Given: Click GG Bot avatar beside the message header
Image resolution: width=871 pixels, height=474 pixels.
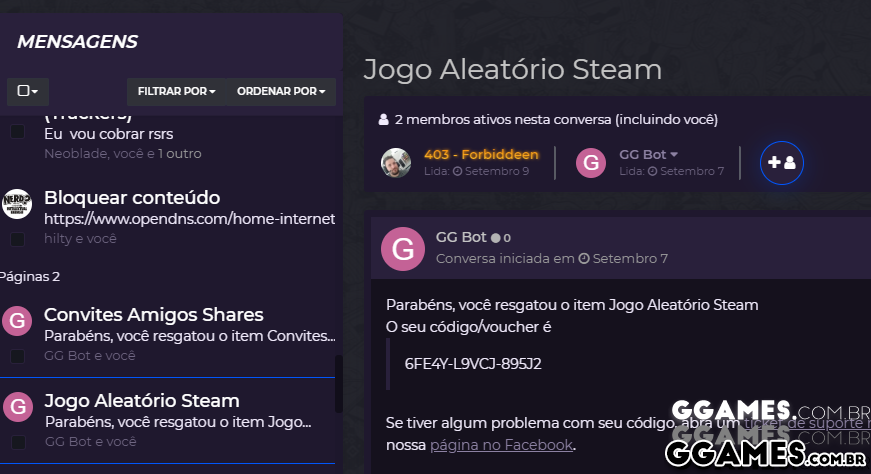Looking at the screenshot, I should [x=403, y=250].
